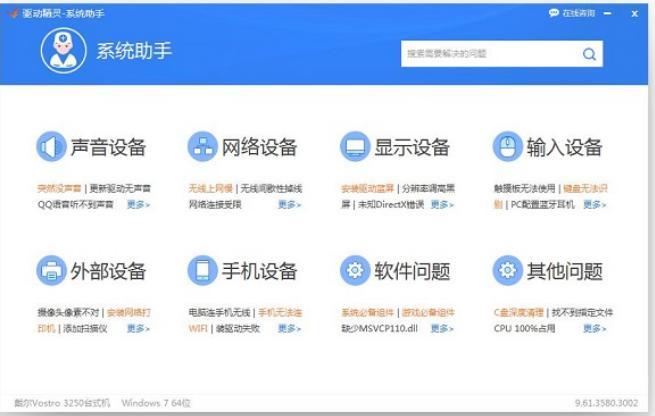Expand 更多 under 显示设备
This screenshot has width=655, height=416.
click(x=442, y=205)
